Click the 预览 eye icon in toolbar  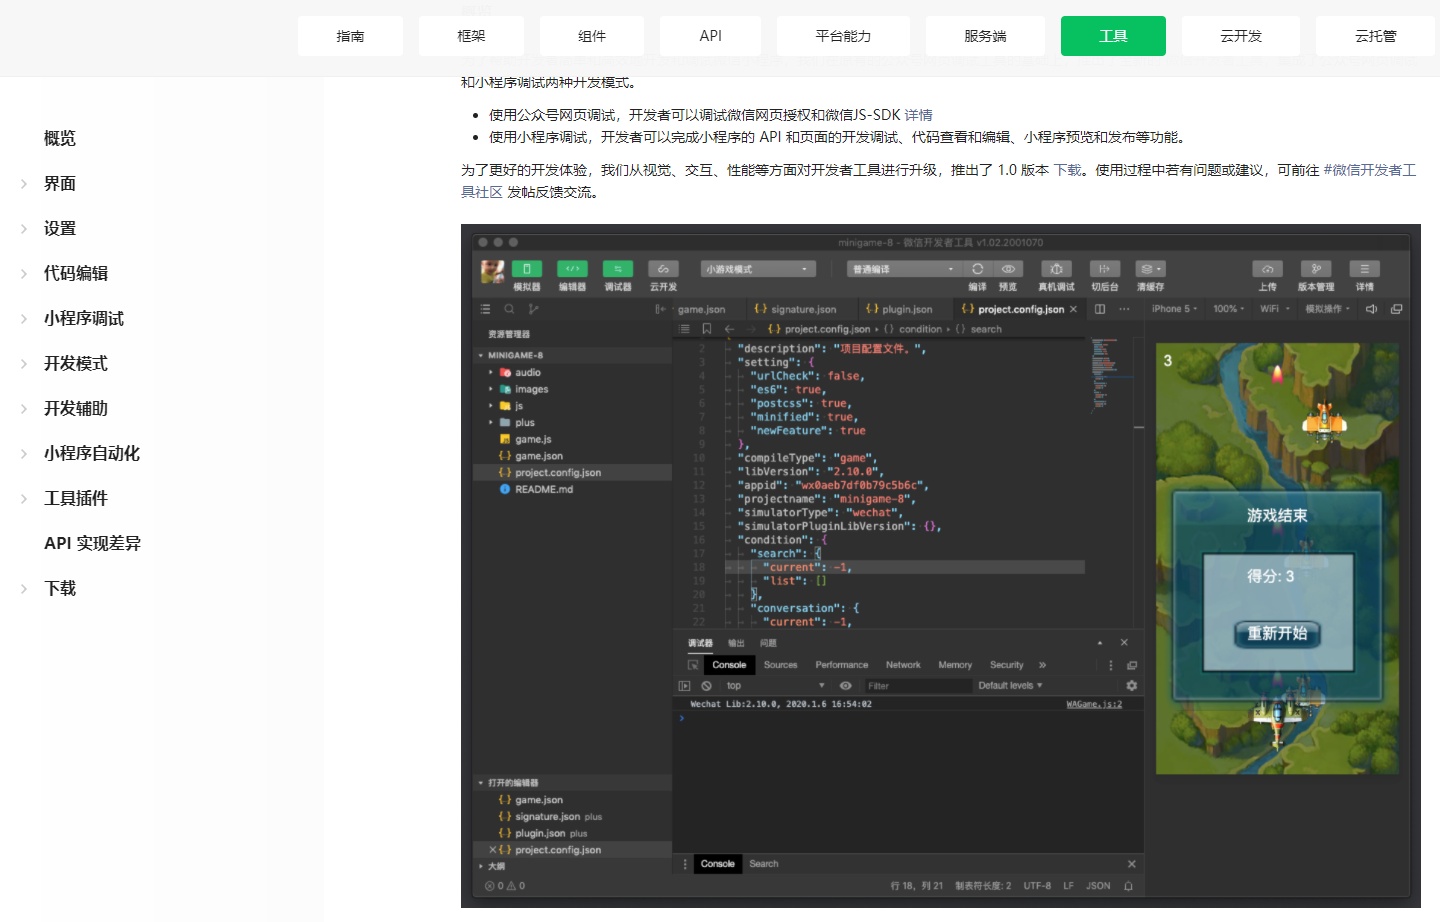tap(1008, 269)
